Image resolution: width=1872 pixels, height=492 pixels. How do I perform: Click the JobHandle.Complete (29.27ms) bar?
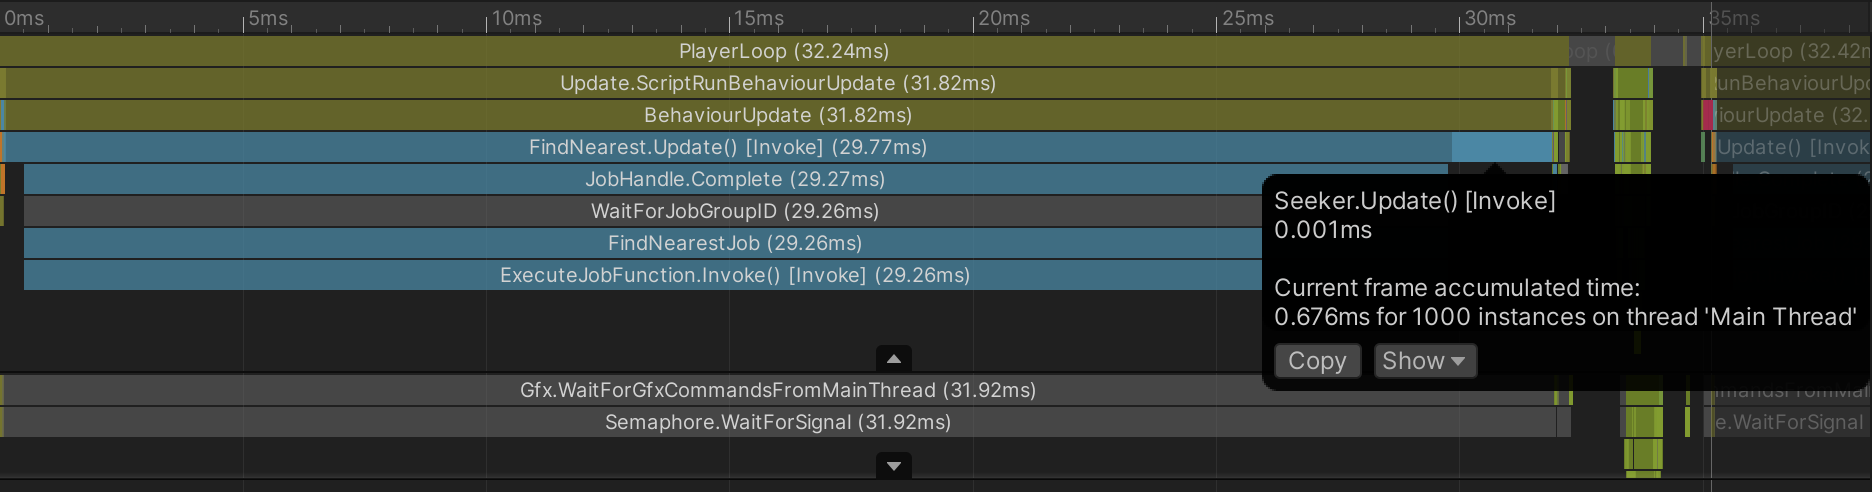click(x=734, y=179)
